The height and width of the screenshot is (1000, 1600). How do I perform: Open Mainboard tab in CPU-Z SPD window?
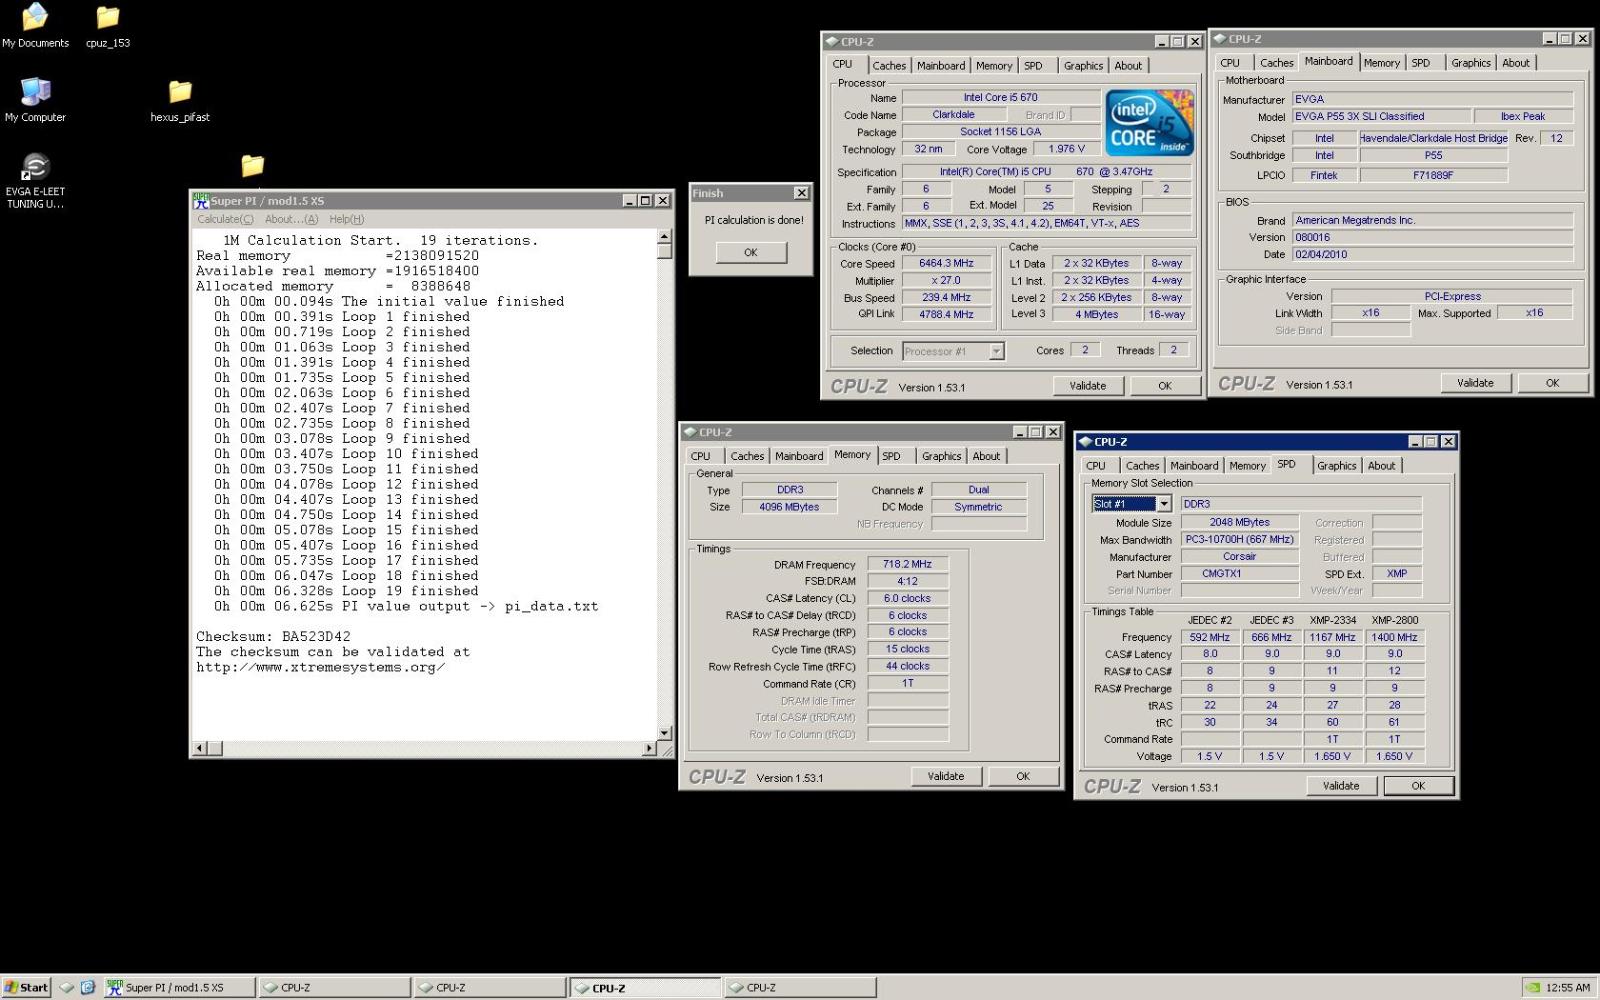coord(1194,466)
